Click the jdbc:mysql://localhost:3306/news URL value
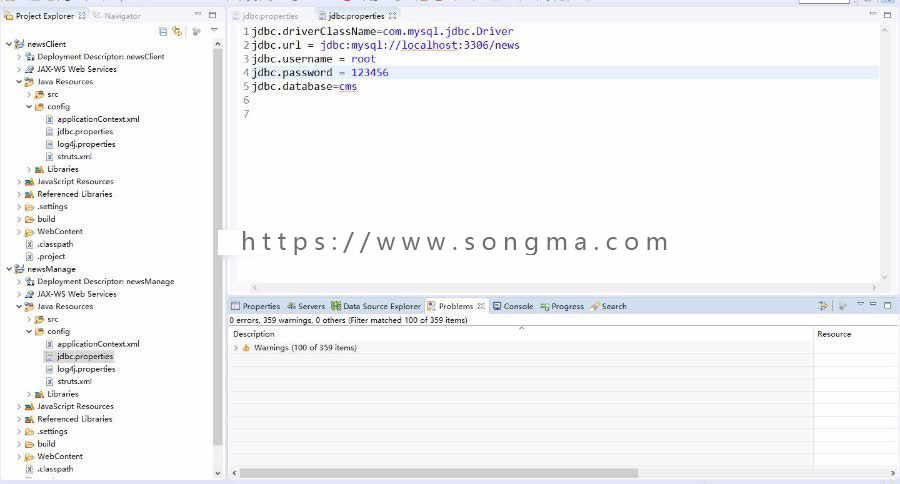Viewport: 900px width, 484px height. point(420,45)
